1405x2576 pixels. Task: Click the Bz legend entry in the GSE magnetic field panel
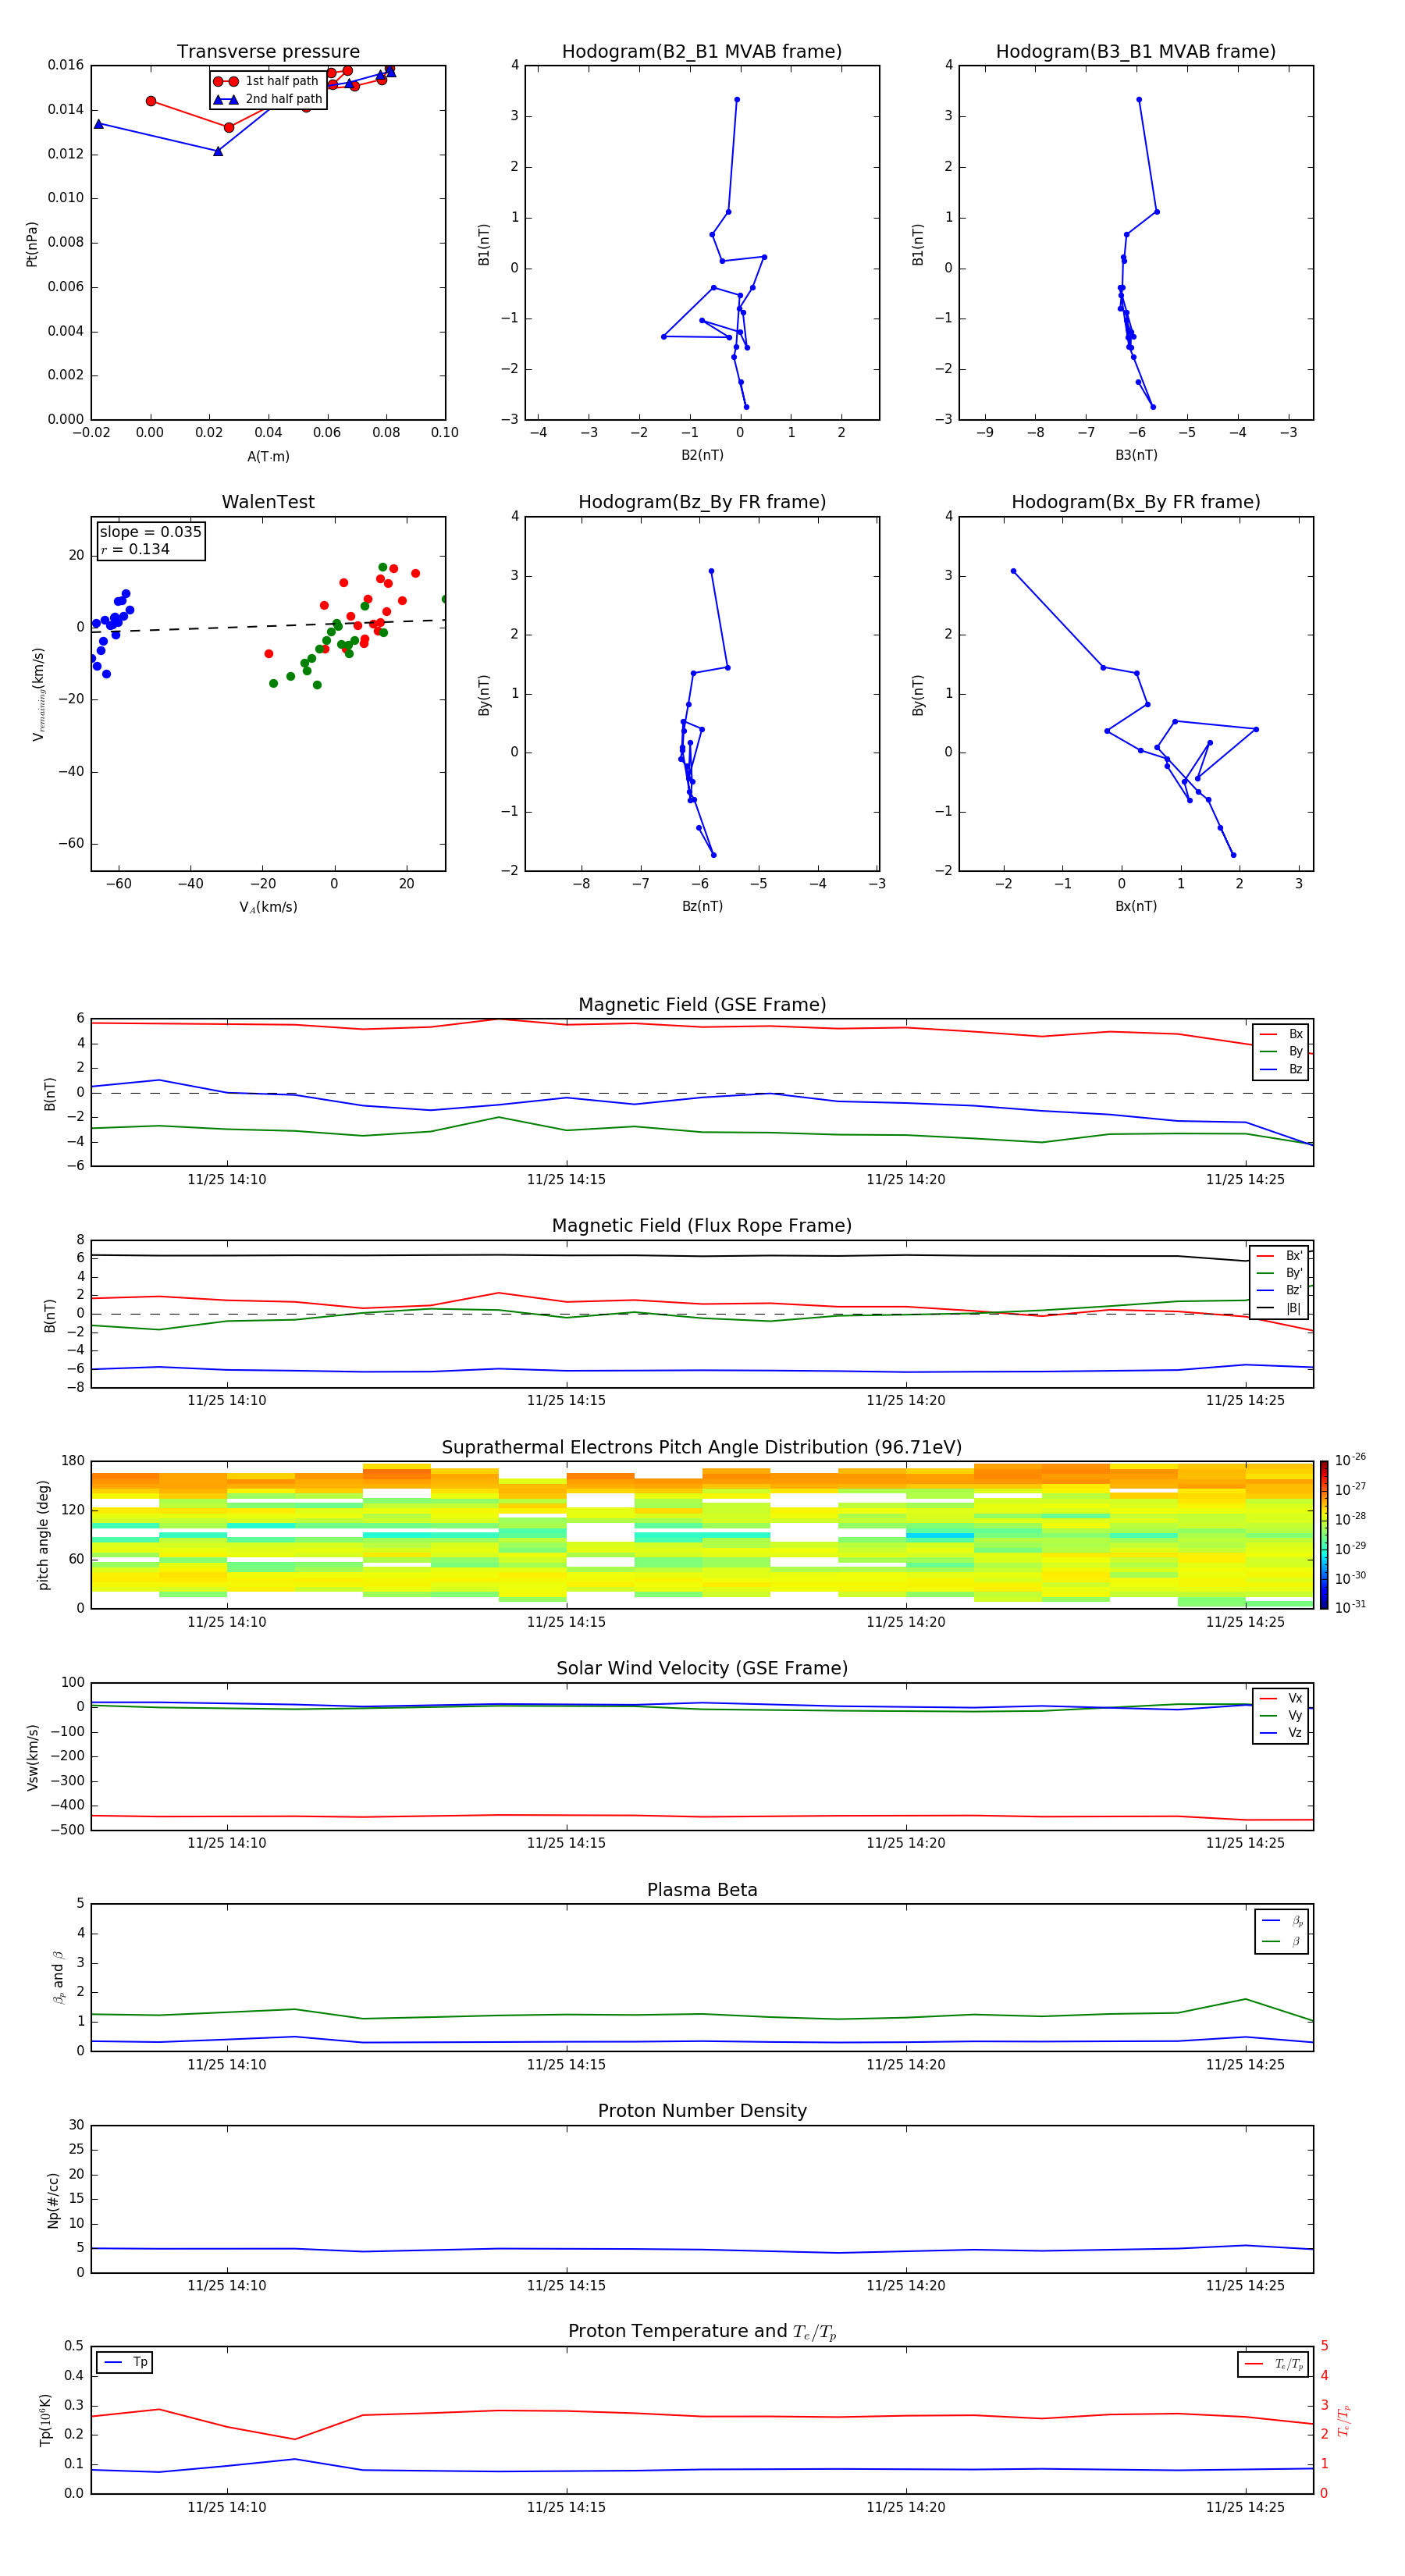(x=1280, y=1069)
